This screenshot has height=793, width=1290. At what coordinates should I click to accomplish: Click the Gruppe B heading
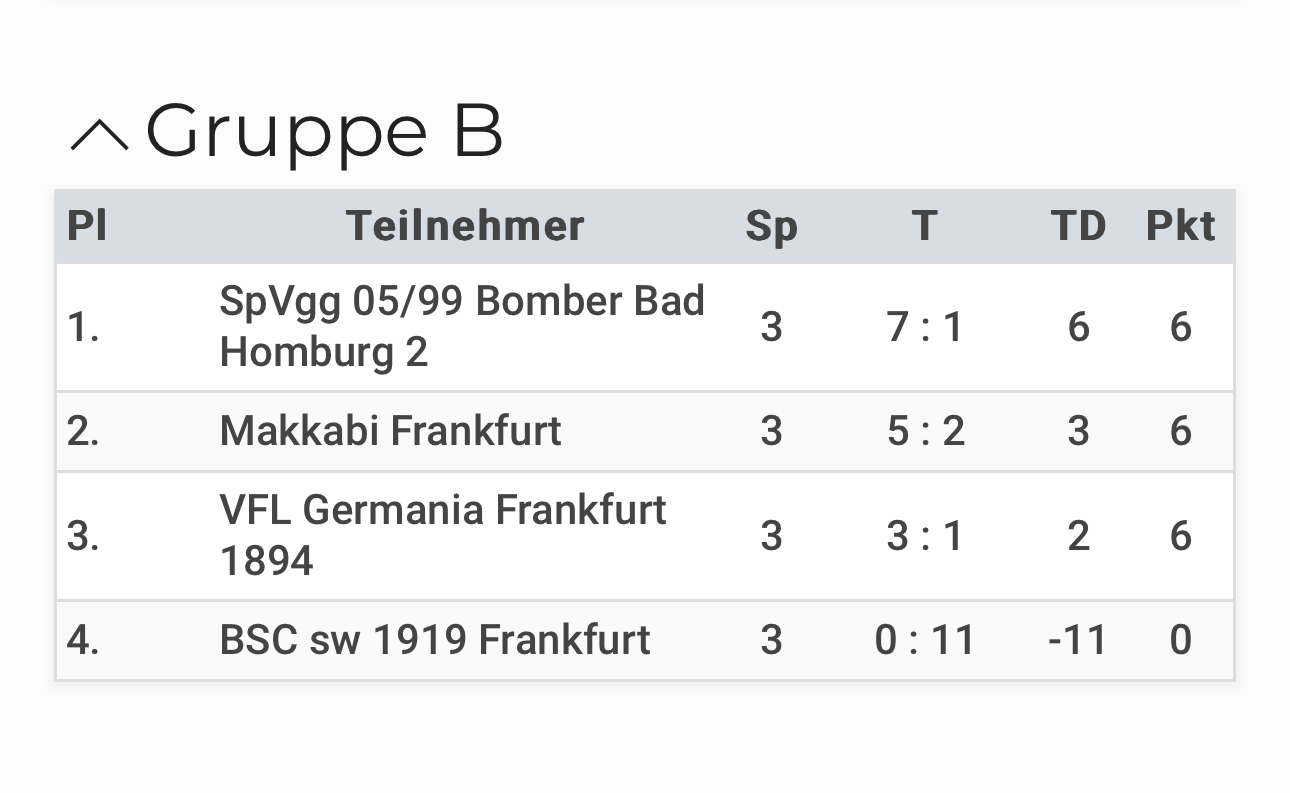(324, 132)
